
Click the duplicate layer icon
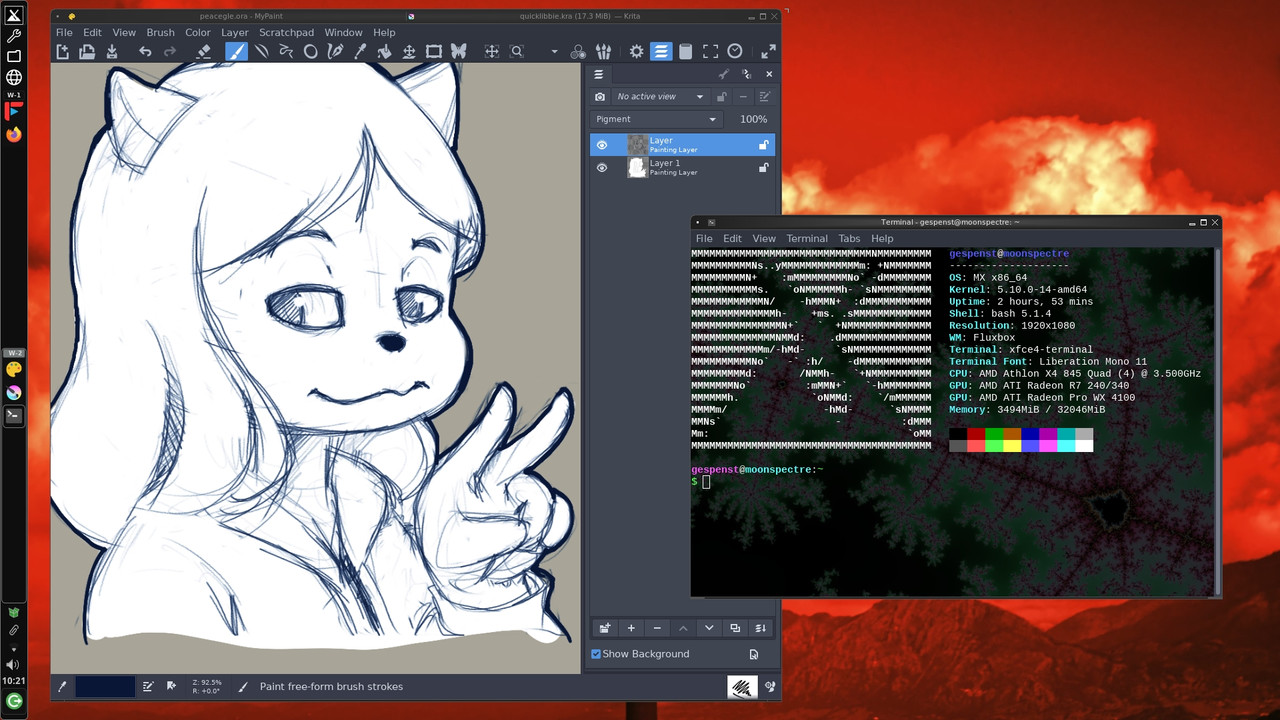(735, 628)
